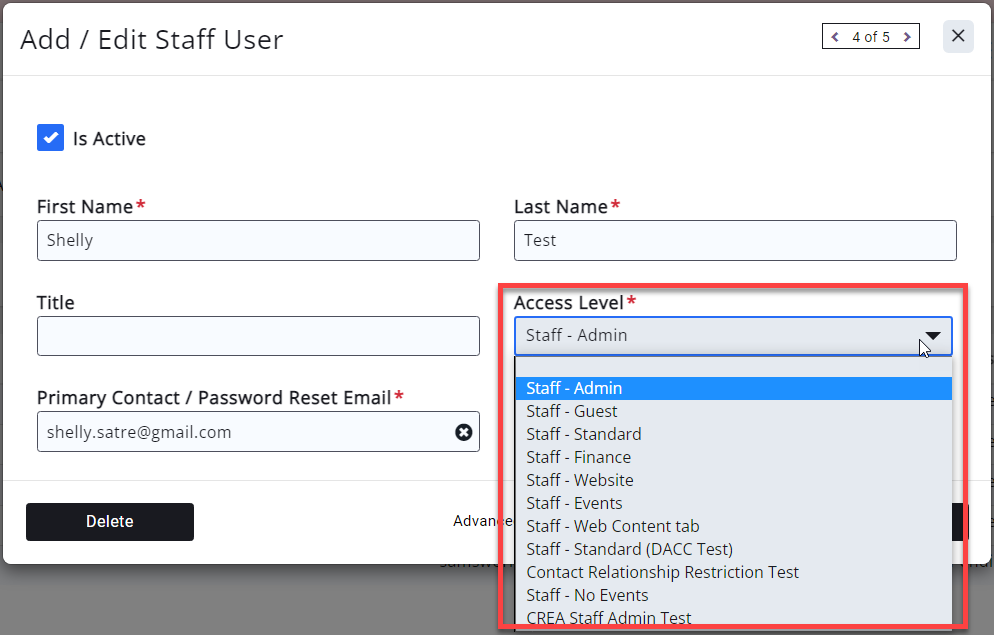Image resolution: width=994 pixels, height=635 pixels.
Task: Click into the First Name field
Action: point(258,241)
